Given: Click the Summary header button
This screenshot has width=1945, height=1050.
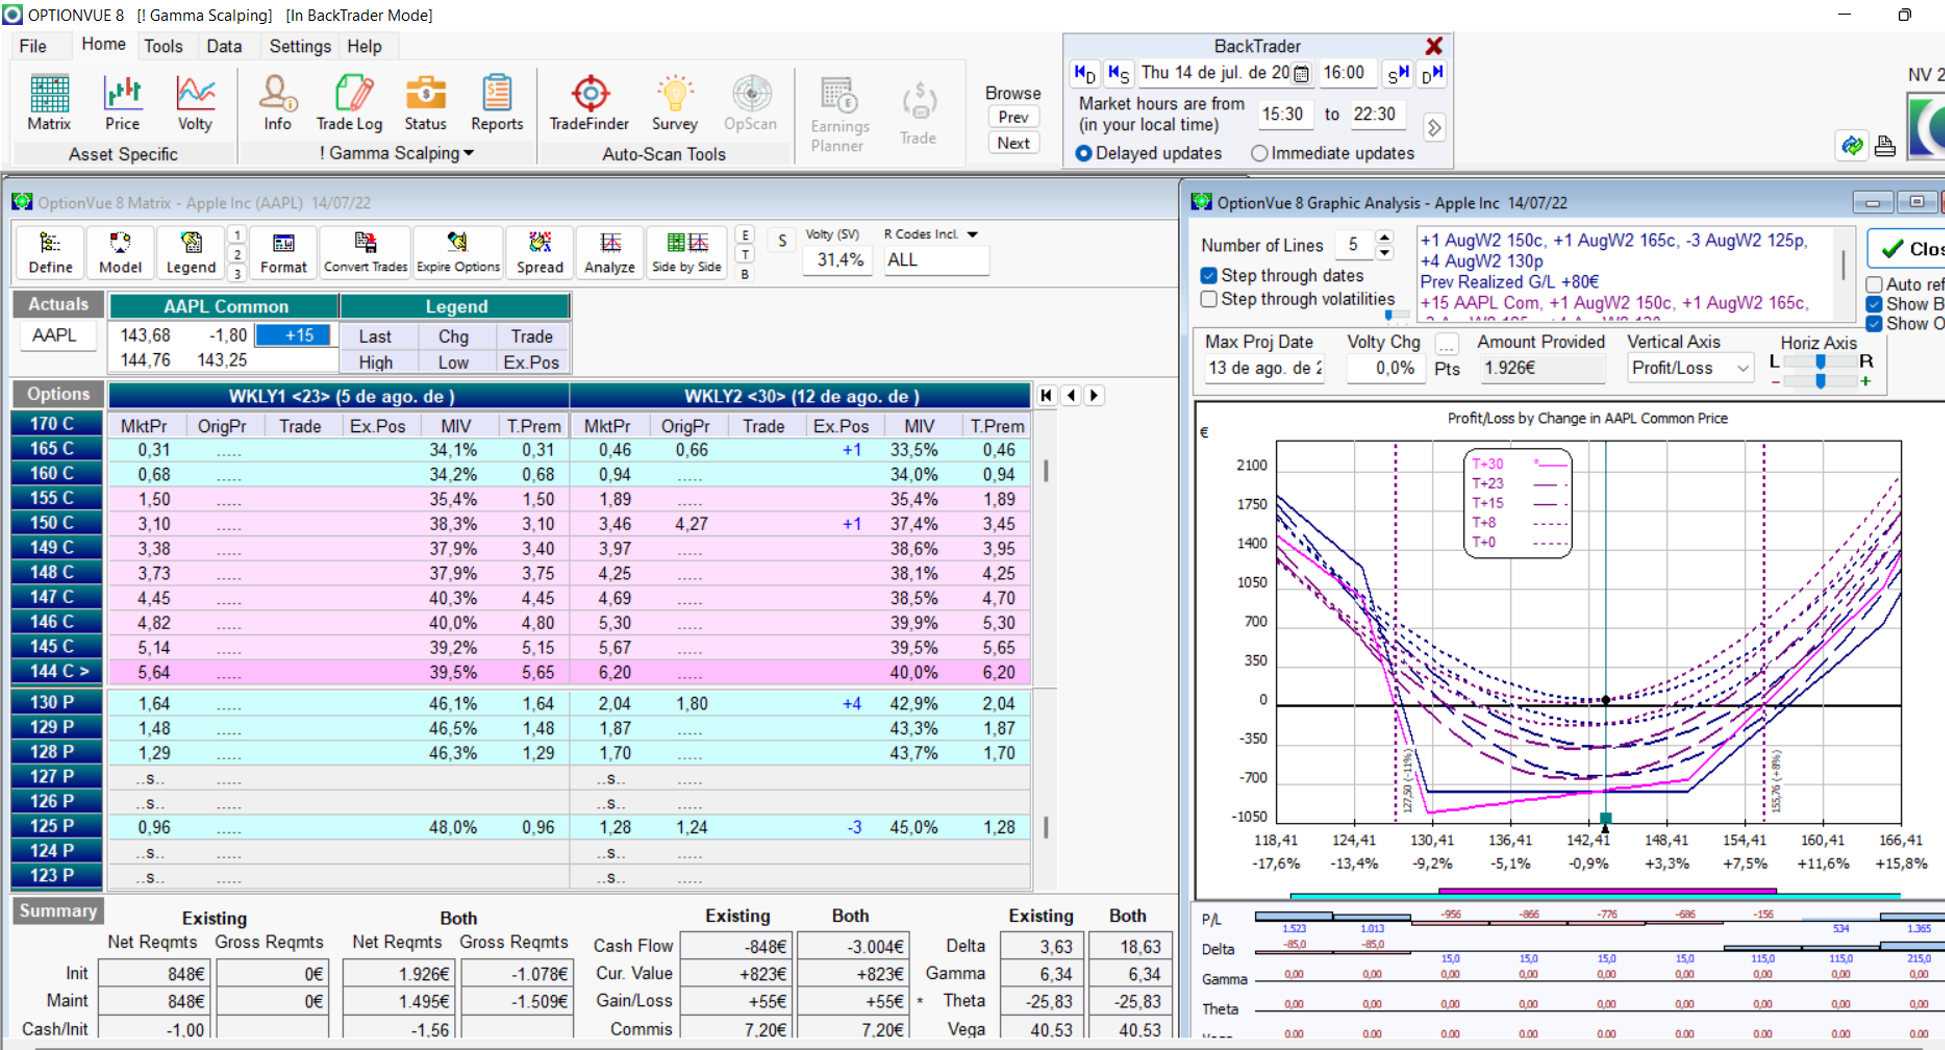Looking at the screenshot, I should pyautogui.click(x=58, y=911).
